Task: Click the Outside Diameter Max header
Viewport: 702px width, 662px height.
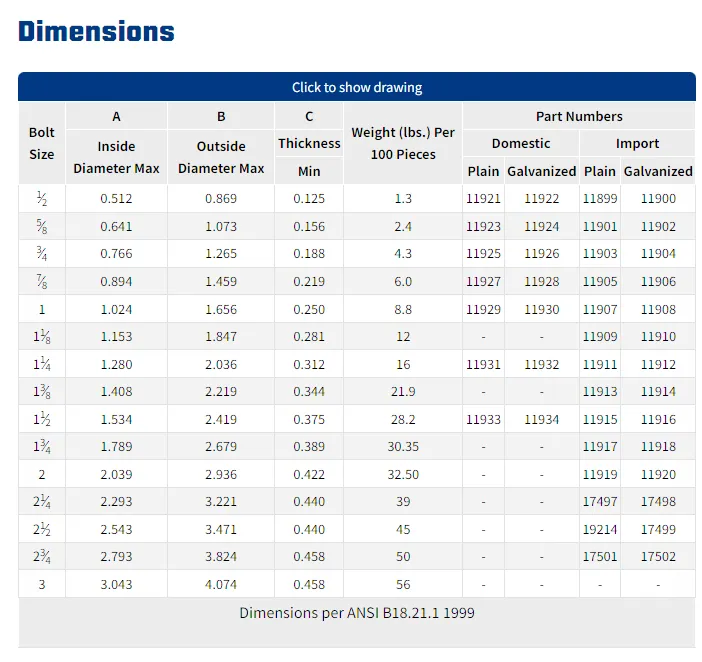Action: tap(221, 157)
